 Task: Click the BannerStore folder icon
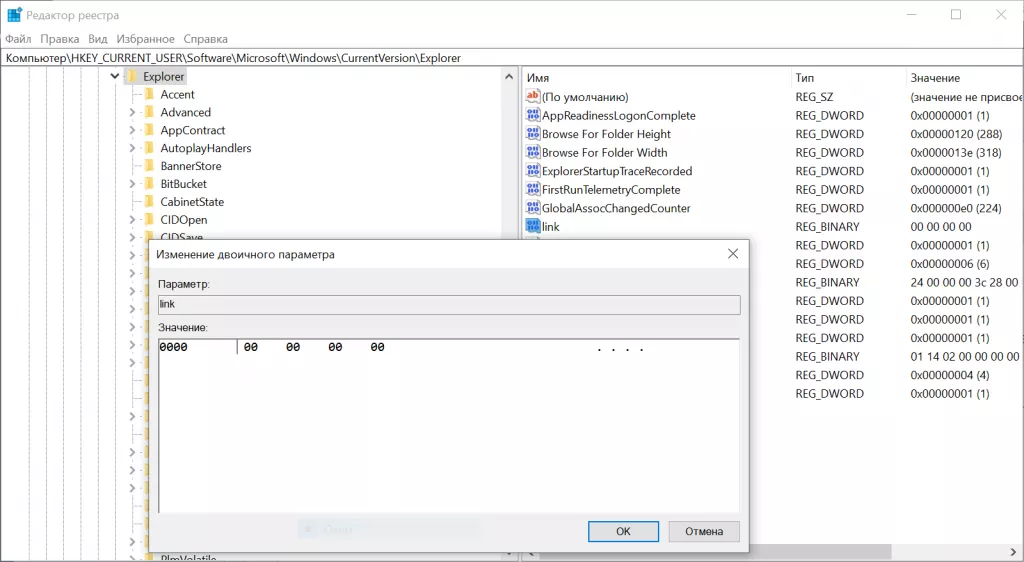click(149, 166)
